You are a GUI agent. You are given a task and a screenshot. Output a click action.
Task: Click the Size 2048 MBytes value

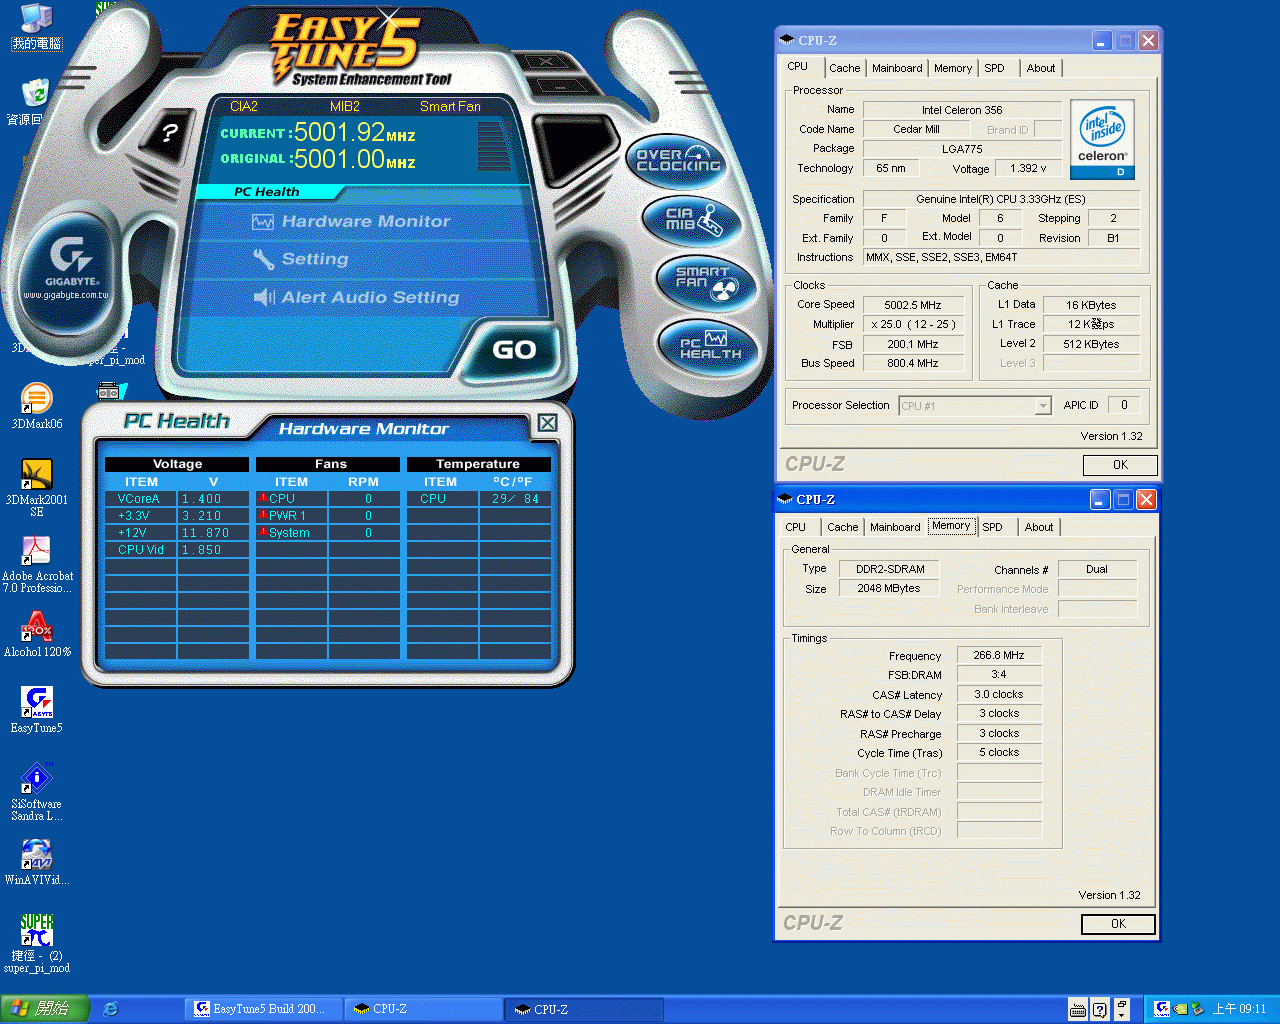pyautogui.click(x=889, y=588)
